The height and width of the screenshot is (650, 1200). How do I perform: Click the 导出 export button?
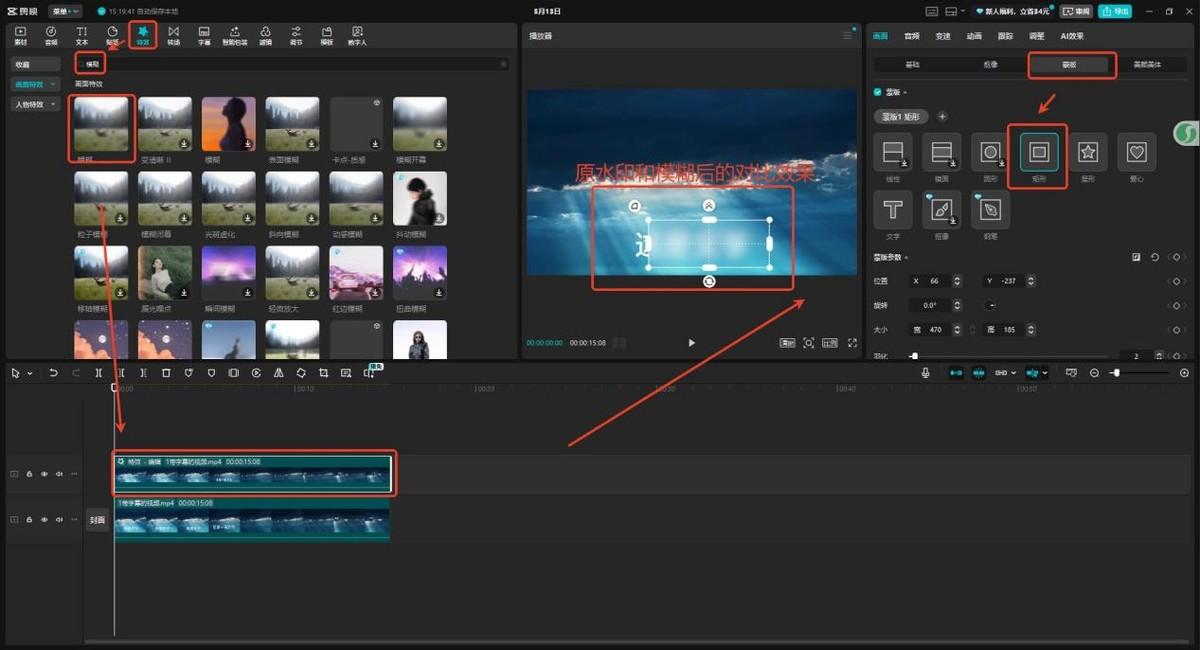click(1114, 11)
